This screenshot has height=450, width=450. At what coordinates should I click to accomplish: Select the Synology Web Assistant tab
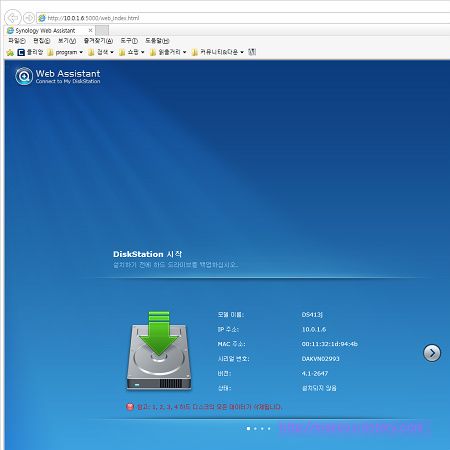(x=49, y=31)
